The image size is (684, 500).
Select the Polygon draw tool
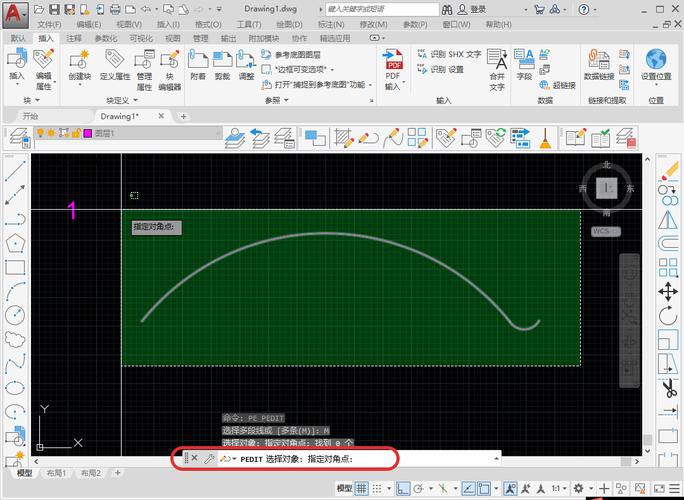tap(14, 242)
